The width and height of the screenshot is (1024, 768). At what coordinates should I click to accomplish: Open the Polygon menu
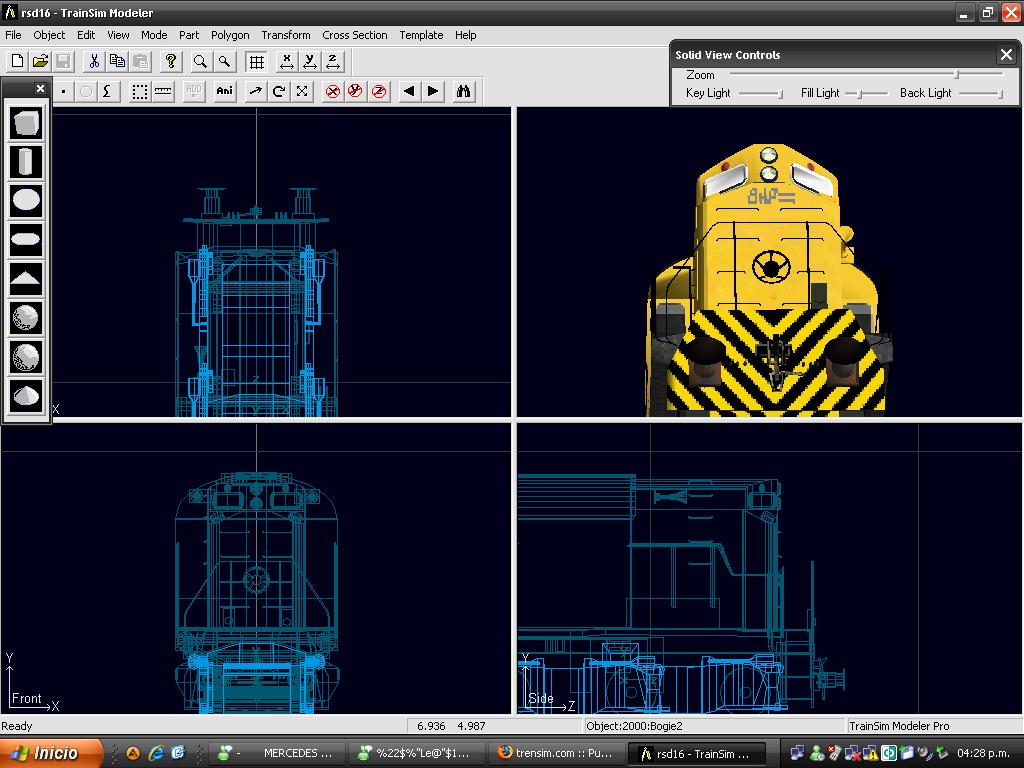point(230,35)
